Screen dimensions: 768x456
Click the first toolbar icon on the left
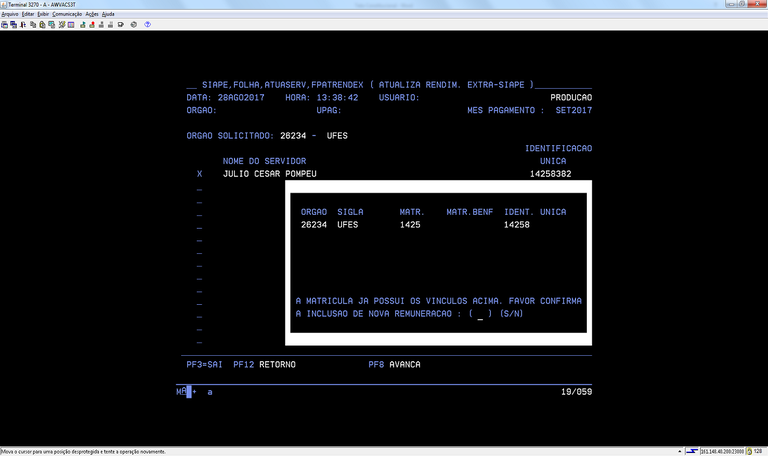coord(5,24)
